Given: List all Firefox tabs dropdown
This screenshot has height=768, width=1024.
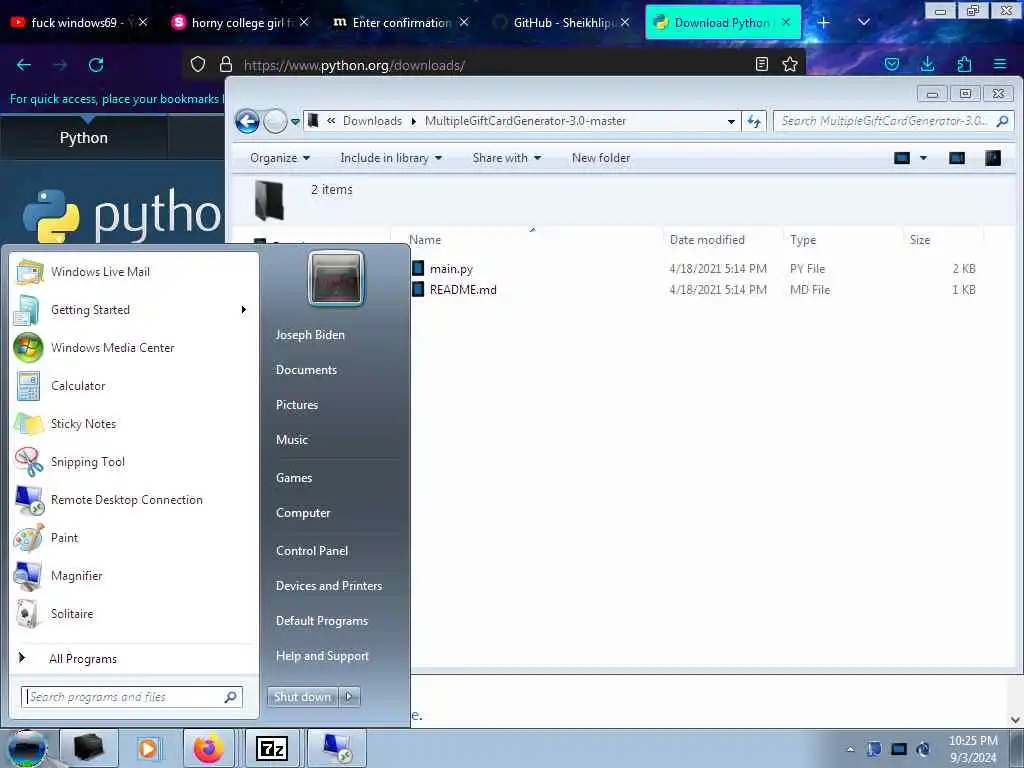Looking at the screenshot, I should 864,23.
